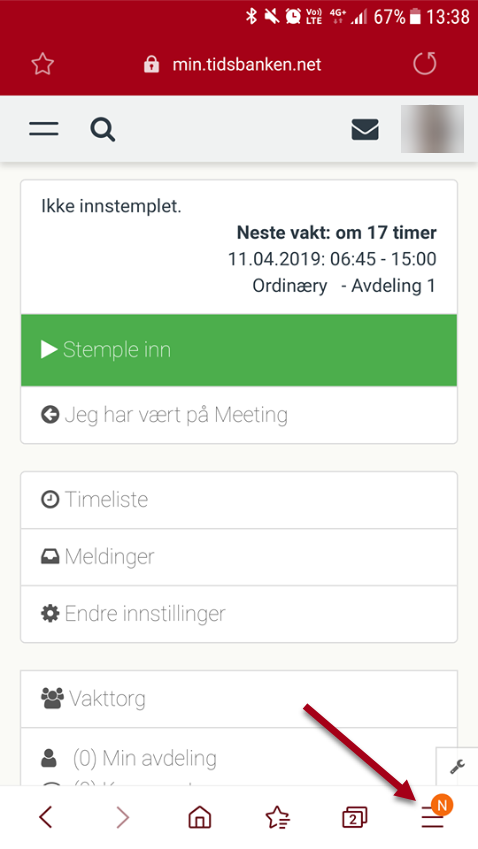
Task: Open Meldinger menu entry
Action: 239,557
